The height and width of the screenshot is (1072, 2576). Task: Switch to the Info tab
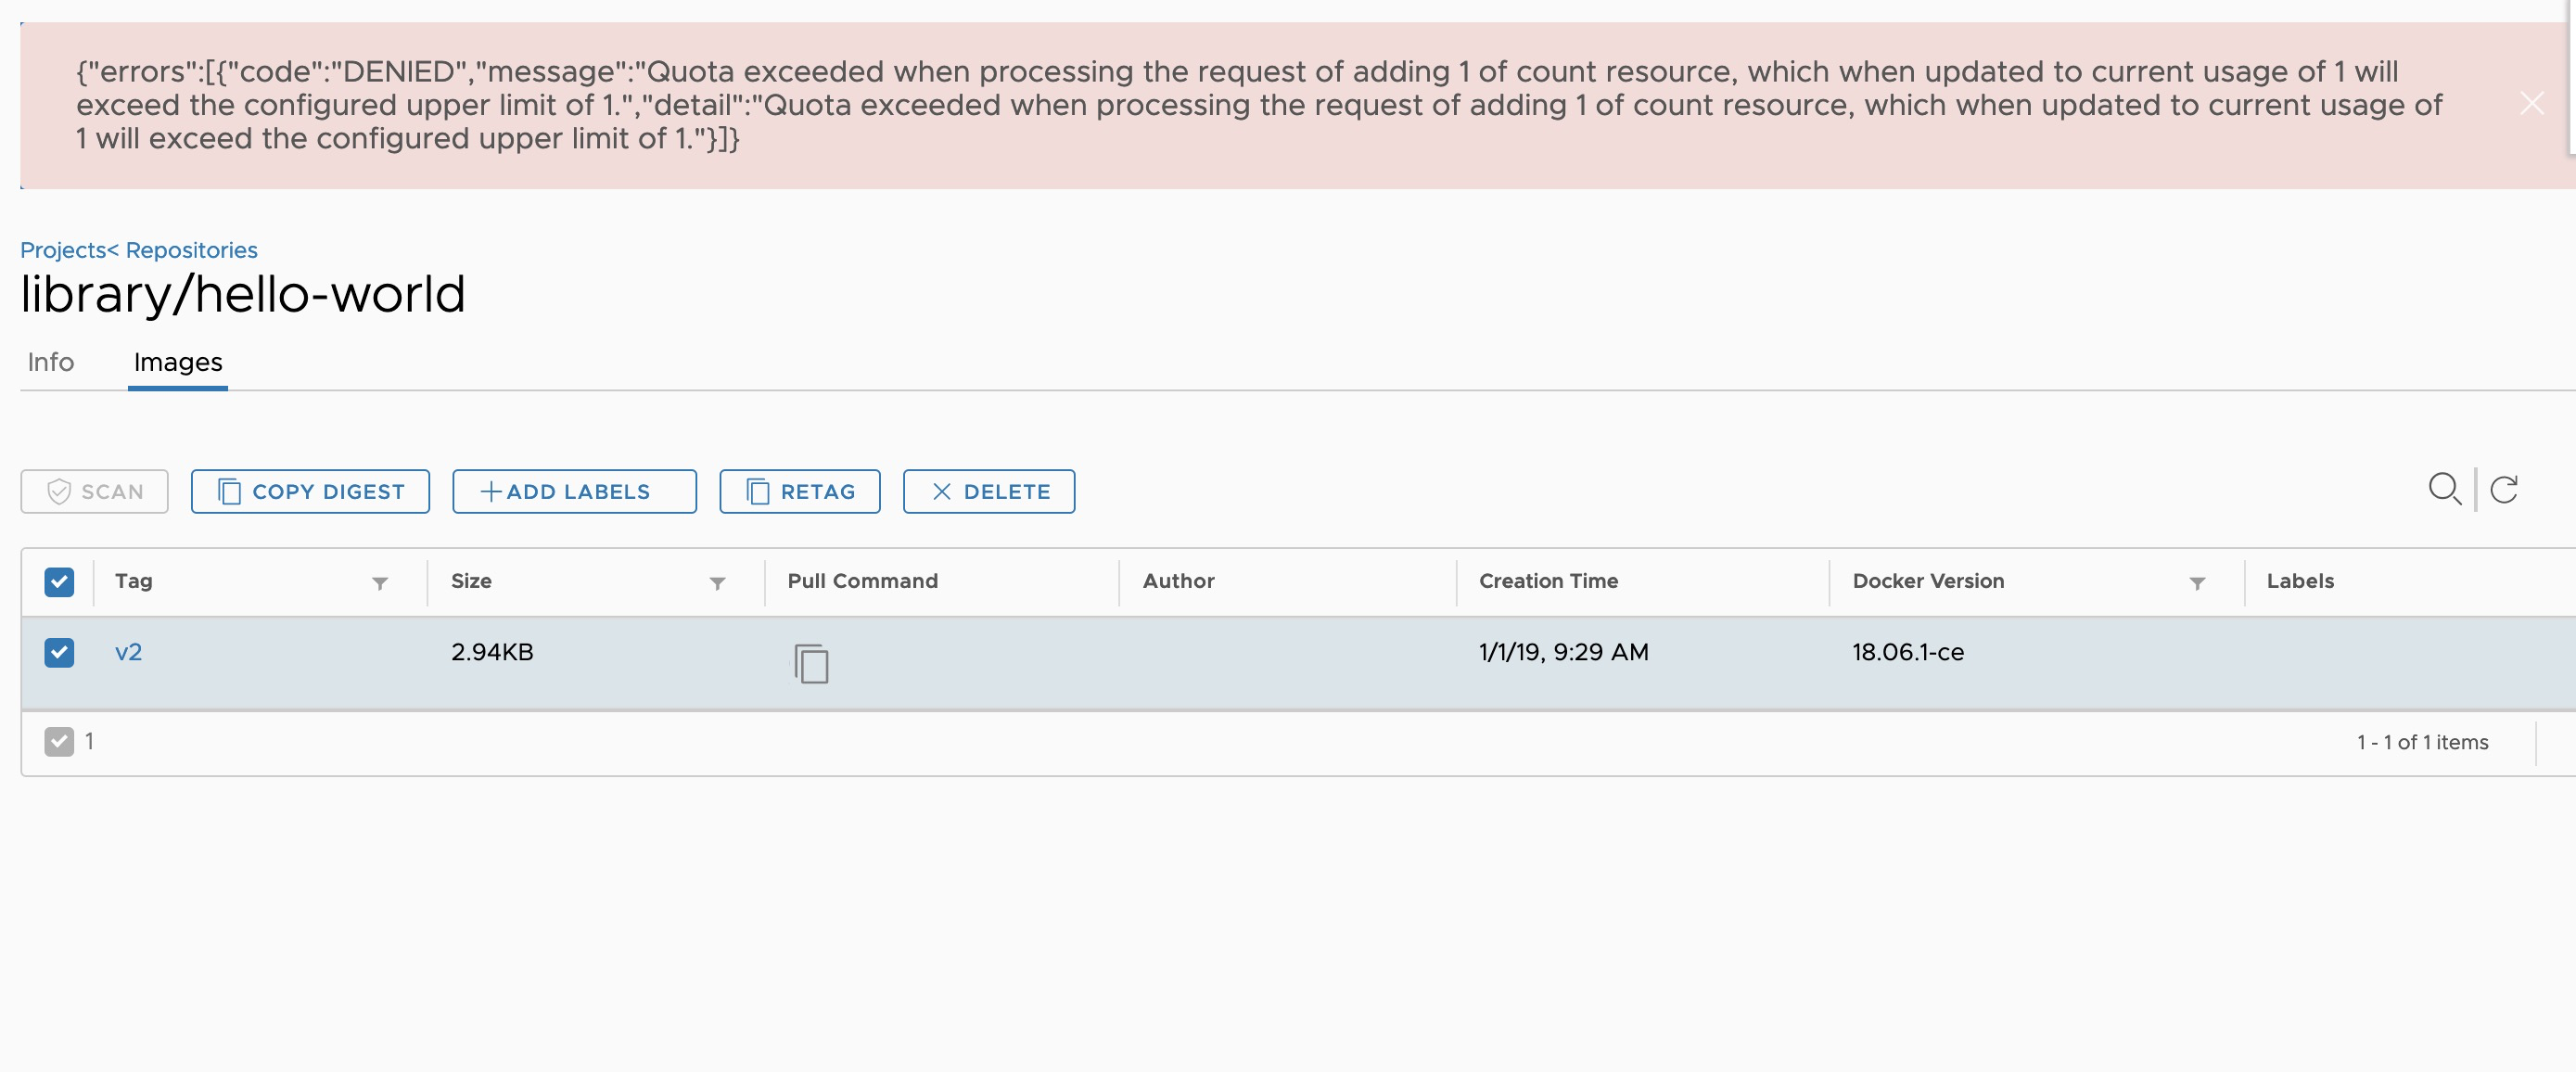50,362
